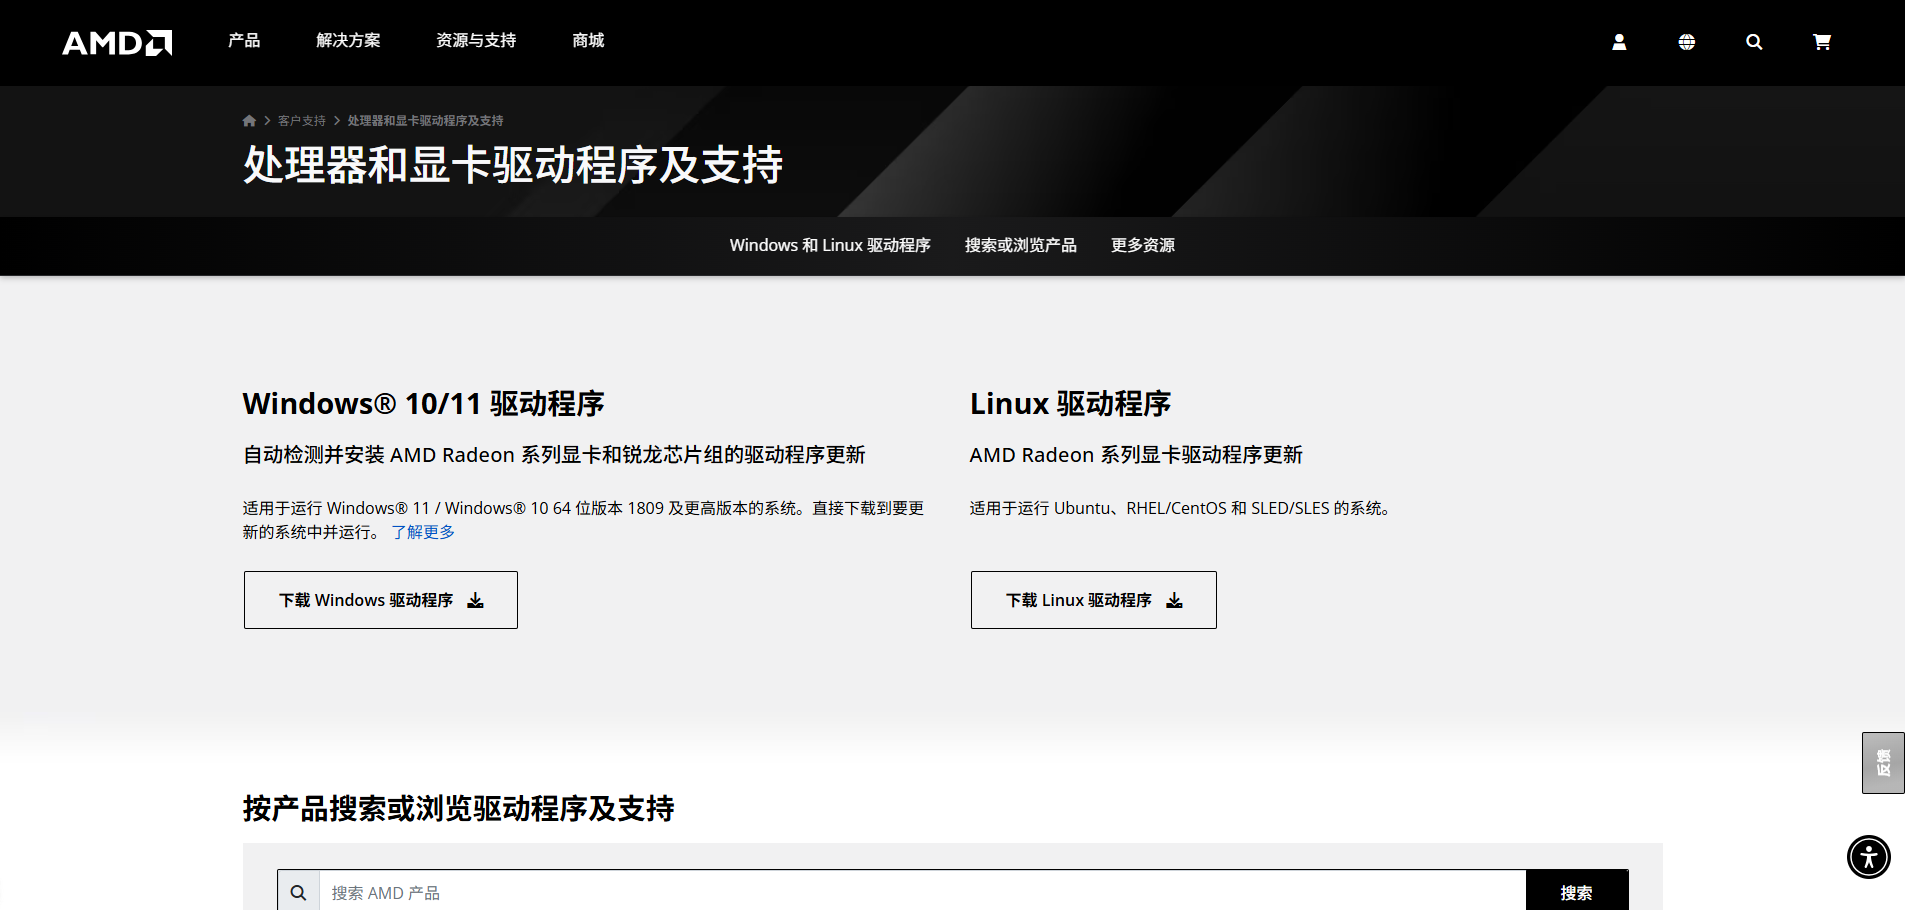Select the 商城 menu item
1905x910 pixels.
tap(588, 41)
